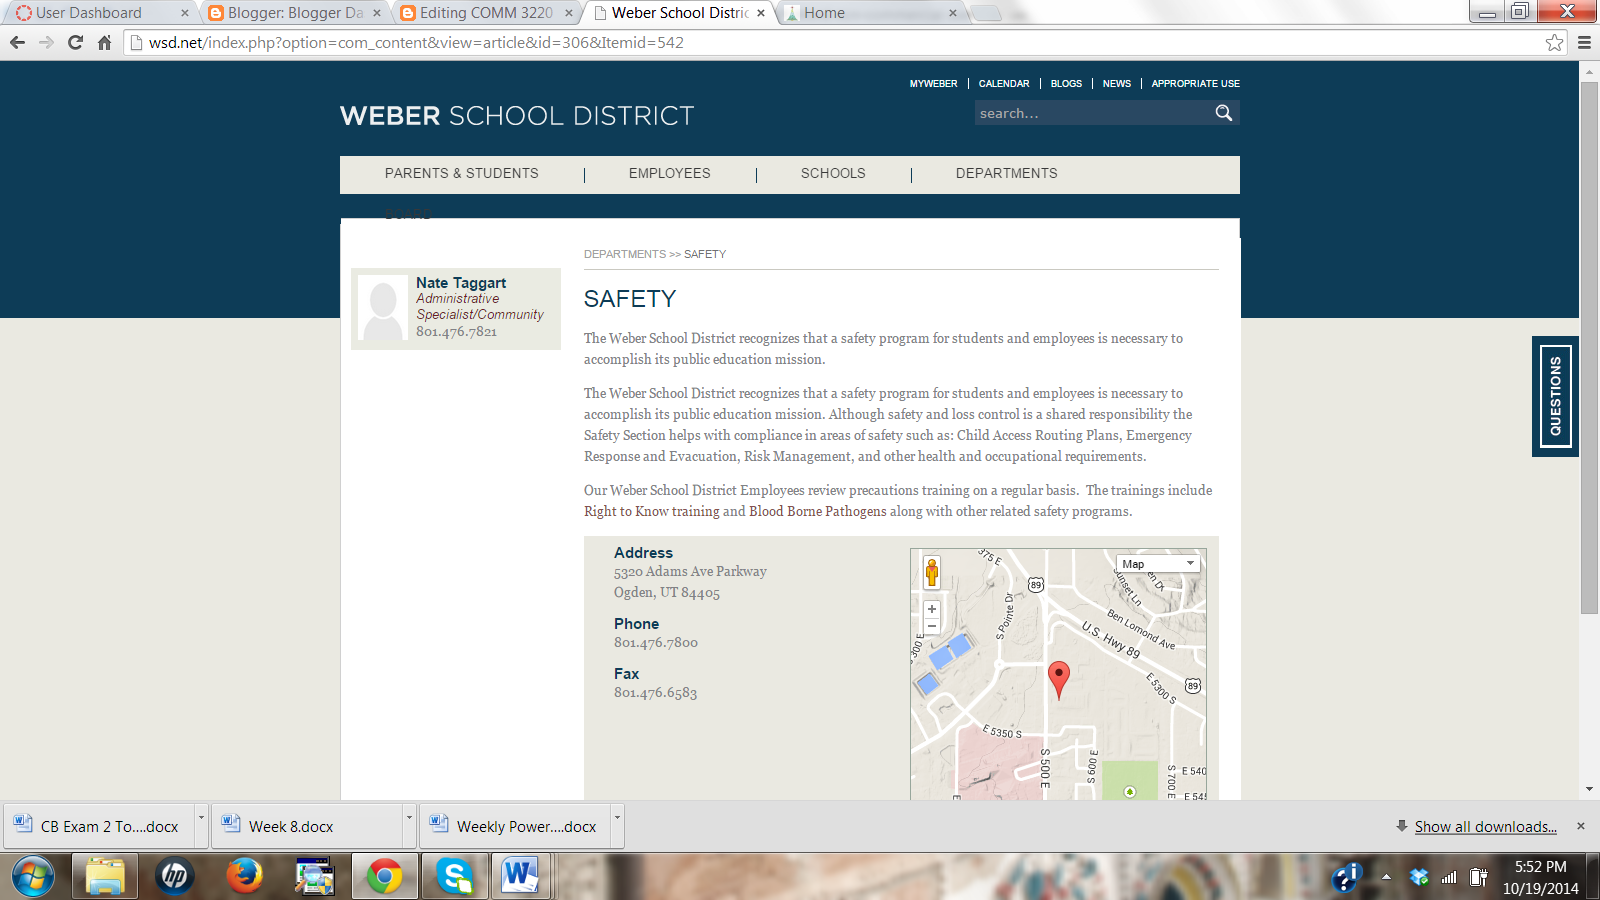
Task: Zoom out on the map
Action: (x=932, y=626)
